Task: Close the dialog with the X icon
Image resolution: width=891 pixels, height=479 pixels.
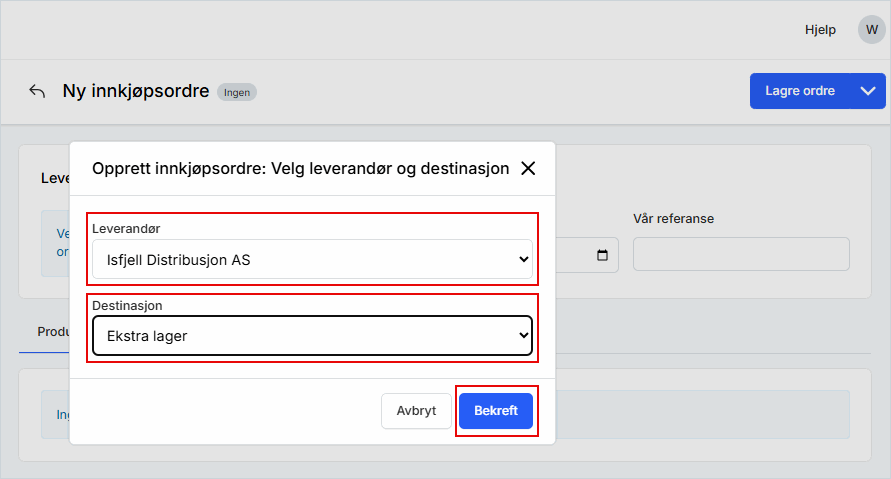Action: point(528,168)
